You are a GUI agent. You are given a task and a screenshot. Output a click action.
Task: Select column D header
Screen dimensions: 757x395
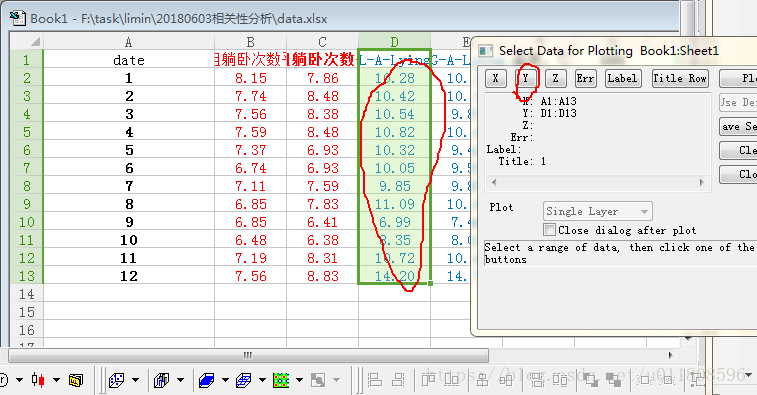(x=394, y=42)
